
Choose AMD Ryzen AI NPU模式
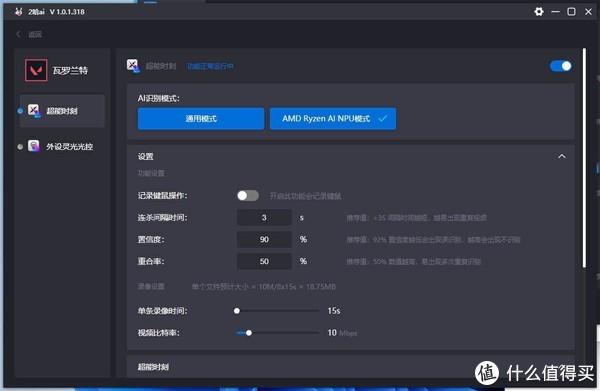tap(333, 119)
